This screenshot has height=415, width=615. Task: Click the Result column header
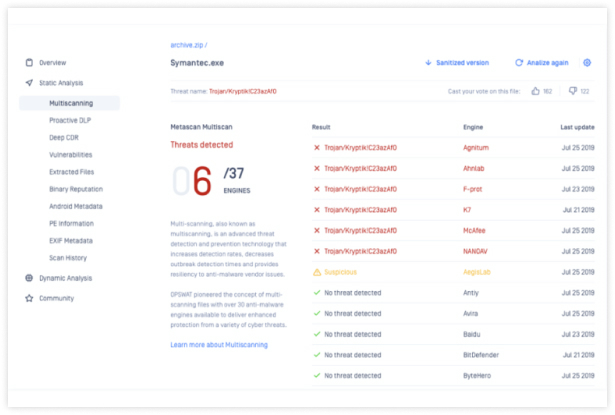tap(321, 127)
